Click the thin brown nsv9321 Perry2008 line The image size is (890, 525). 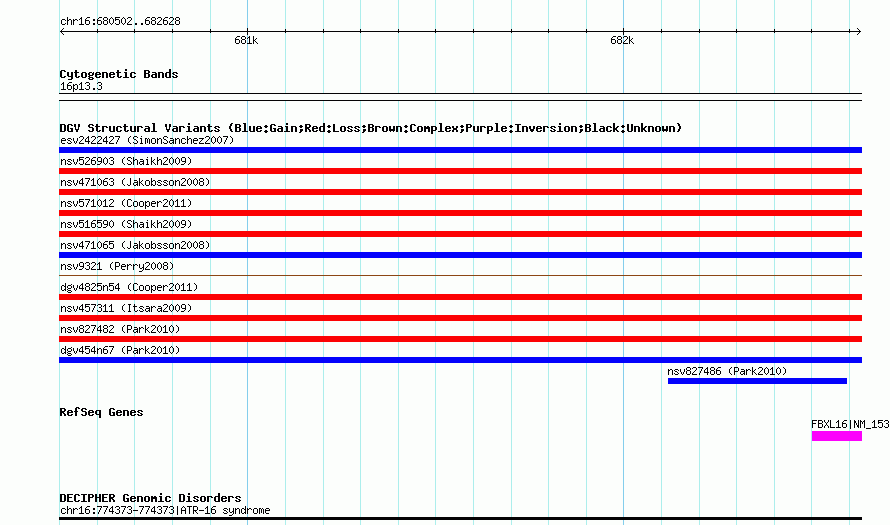coord(460,276)
